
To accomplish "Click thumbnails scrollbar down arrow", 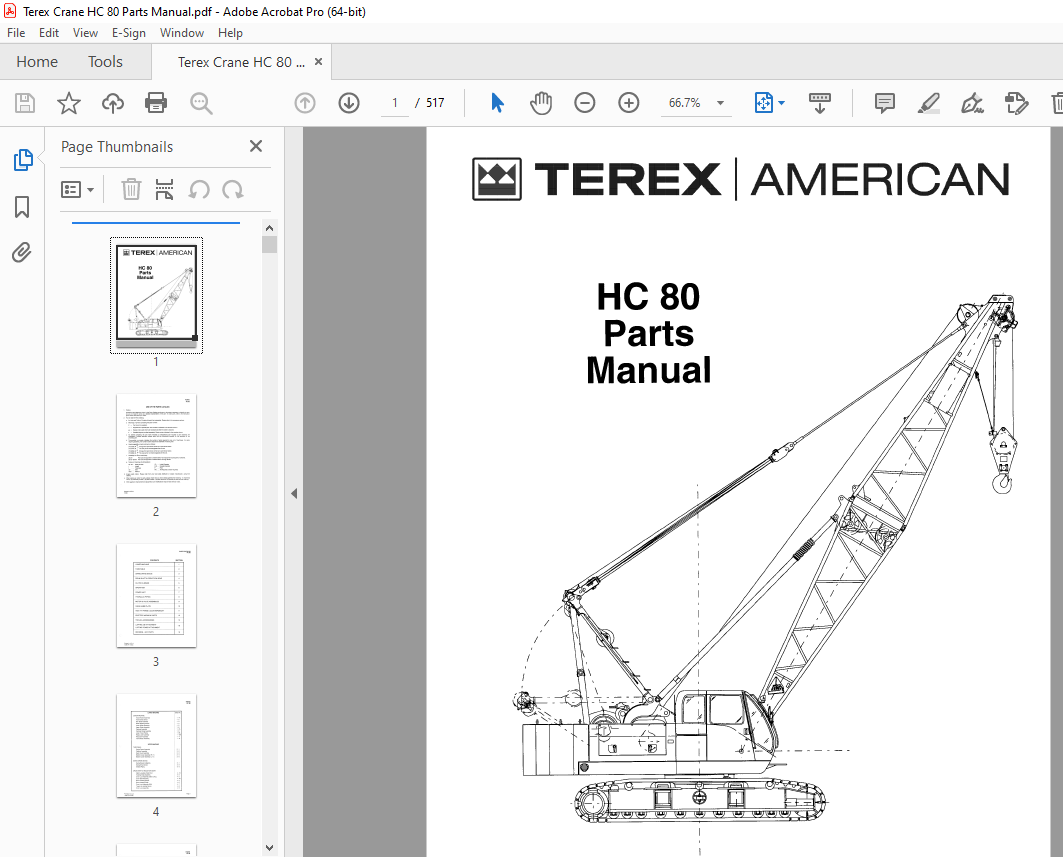I will click(269, 848).
